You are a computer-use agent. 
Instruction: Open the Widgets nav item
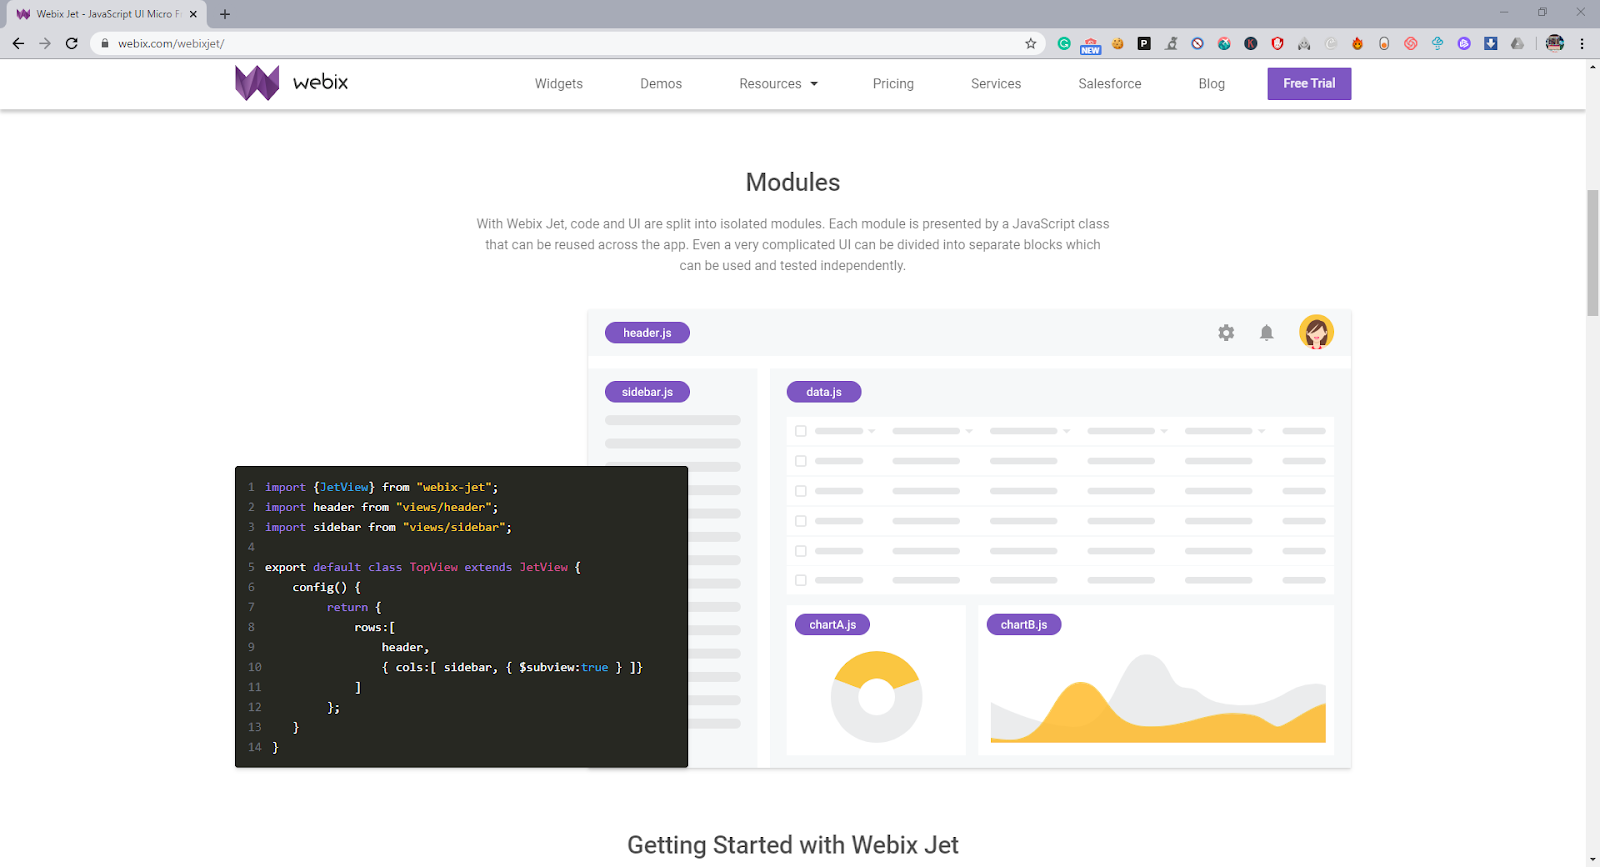559,84
